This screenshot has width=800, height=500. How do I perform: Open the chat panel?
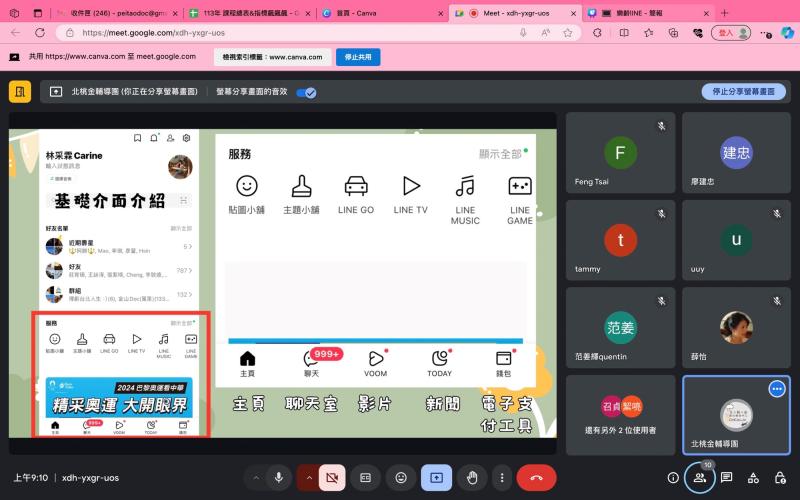coord(727,478)
